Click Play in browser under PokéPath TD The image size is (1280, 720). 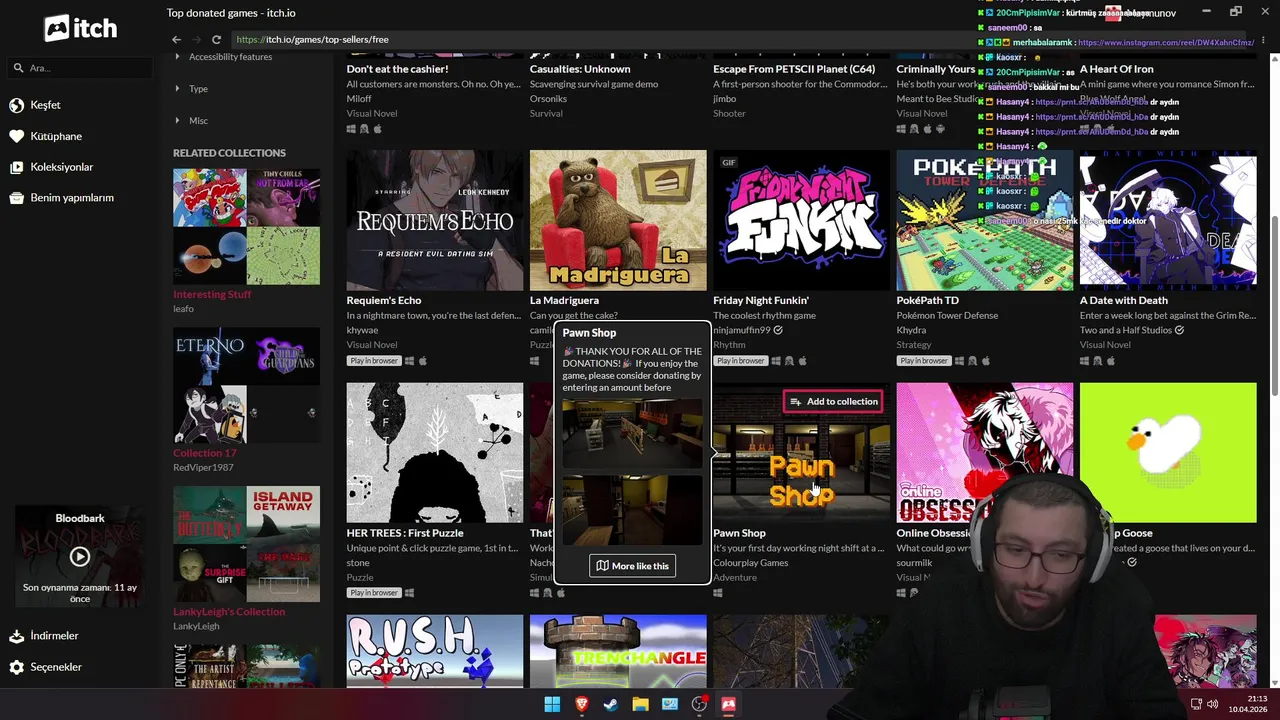[x=924, y=361]
